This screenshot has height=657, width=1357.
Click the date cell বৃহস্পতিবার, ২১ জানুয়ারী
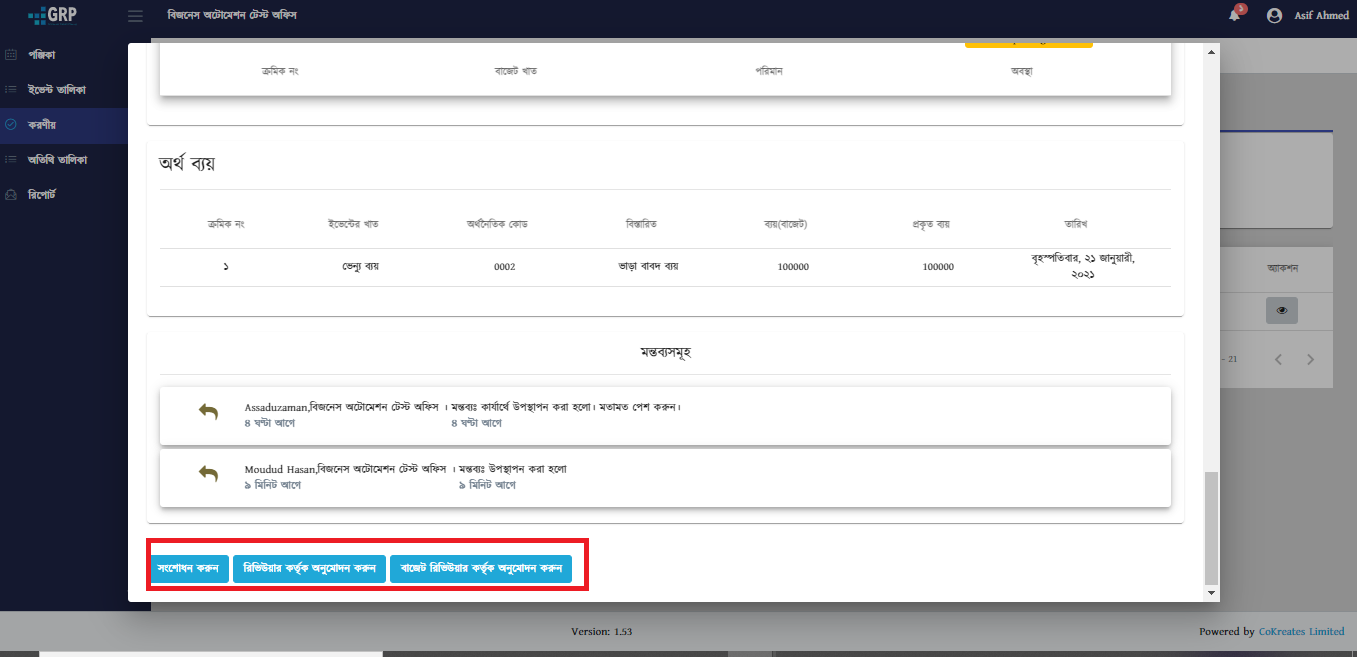point(1083,266)
